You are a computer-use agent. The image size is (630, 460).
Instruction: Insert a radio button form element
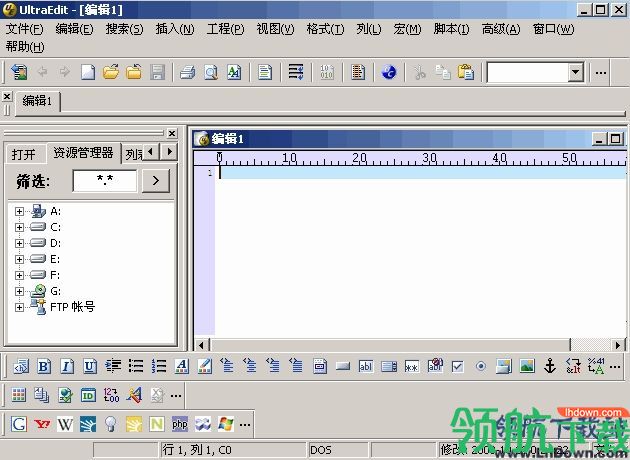point(481,366)
